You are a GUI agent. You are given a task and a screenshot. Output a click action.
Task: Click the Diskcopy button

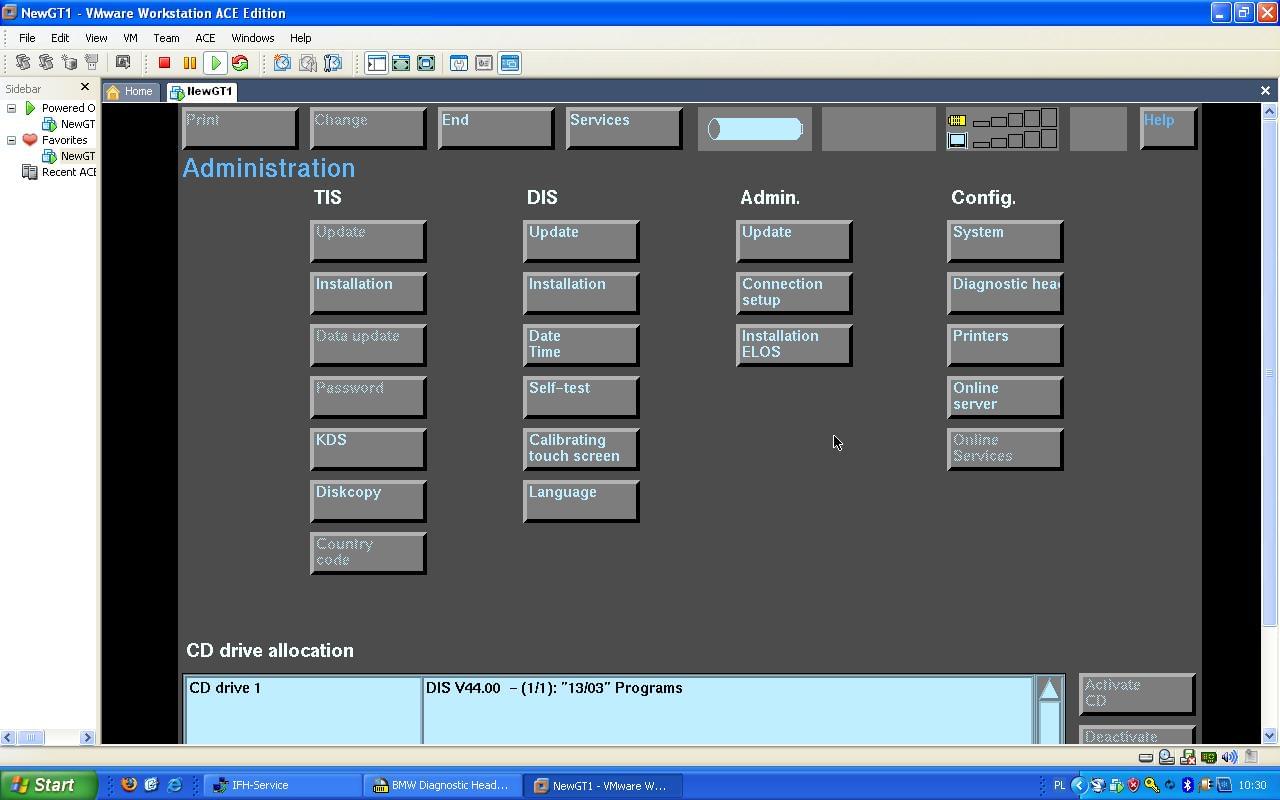[368, 501]
